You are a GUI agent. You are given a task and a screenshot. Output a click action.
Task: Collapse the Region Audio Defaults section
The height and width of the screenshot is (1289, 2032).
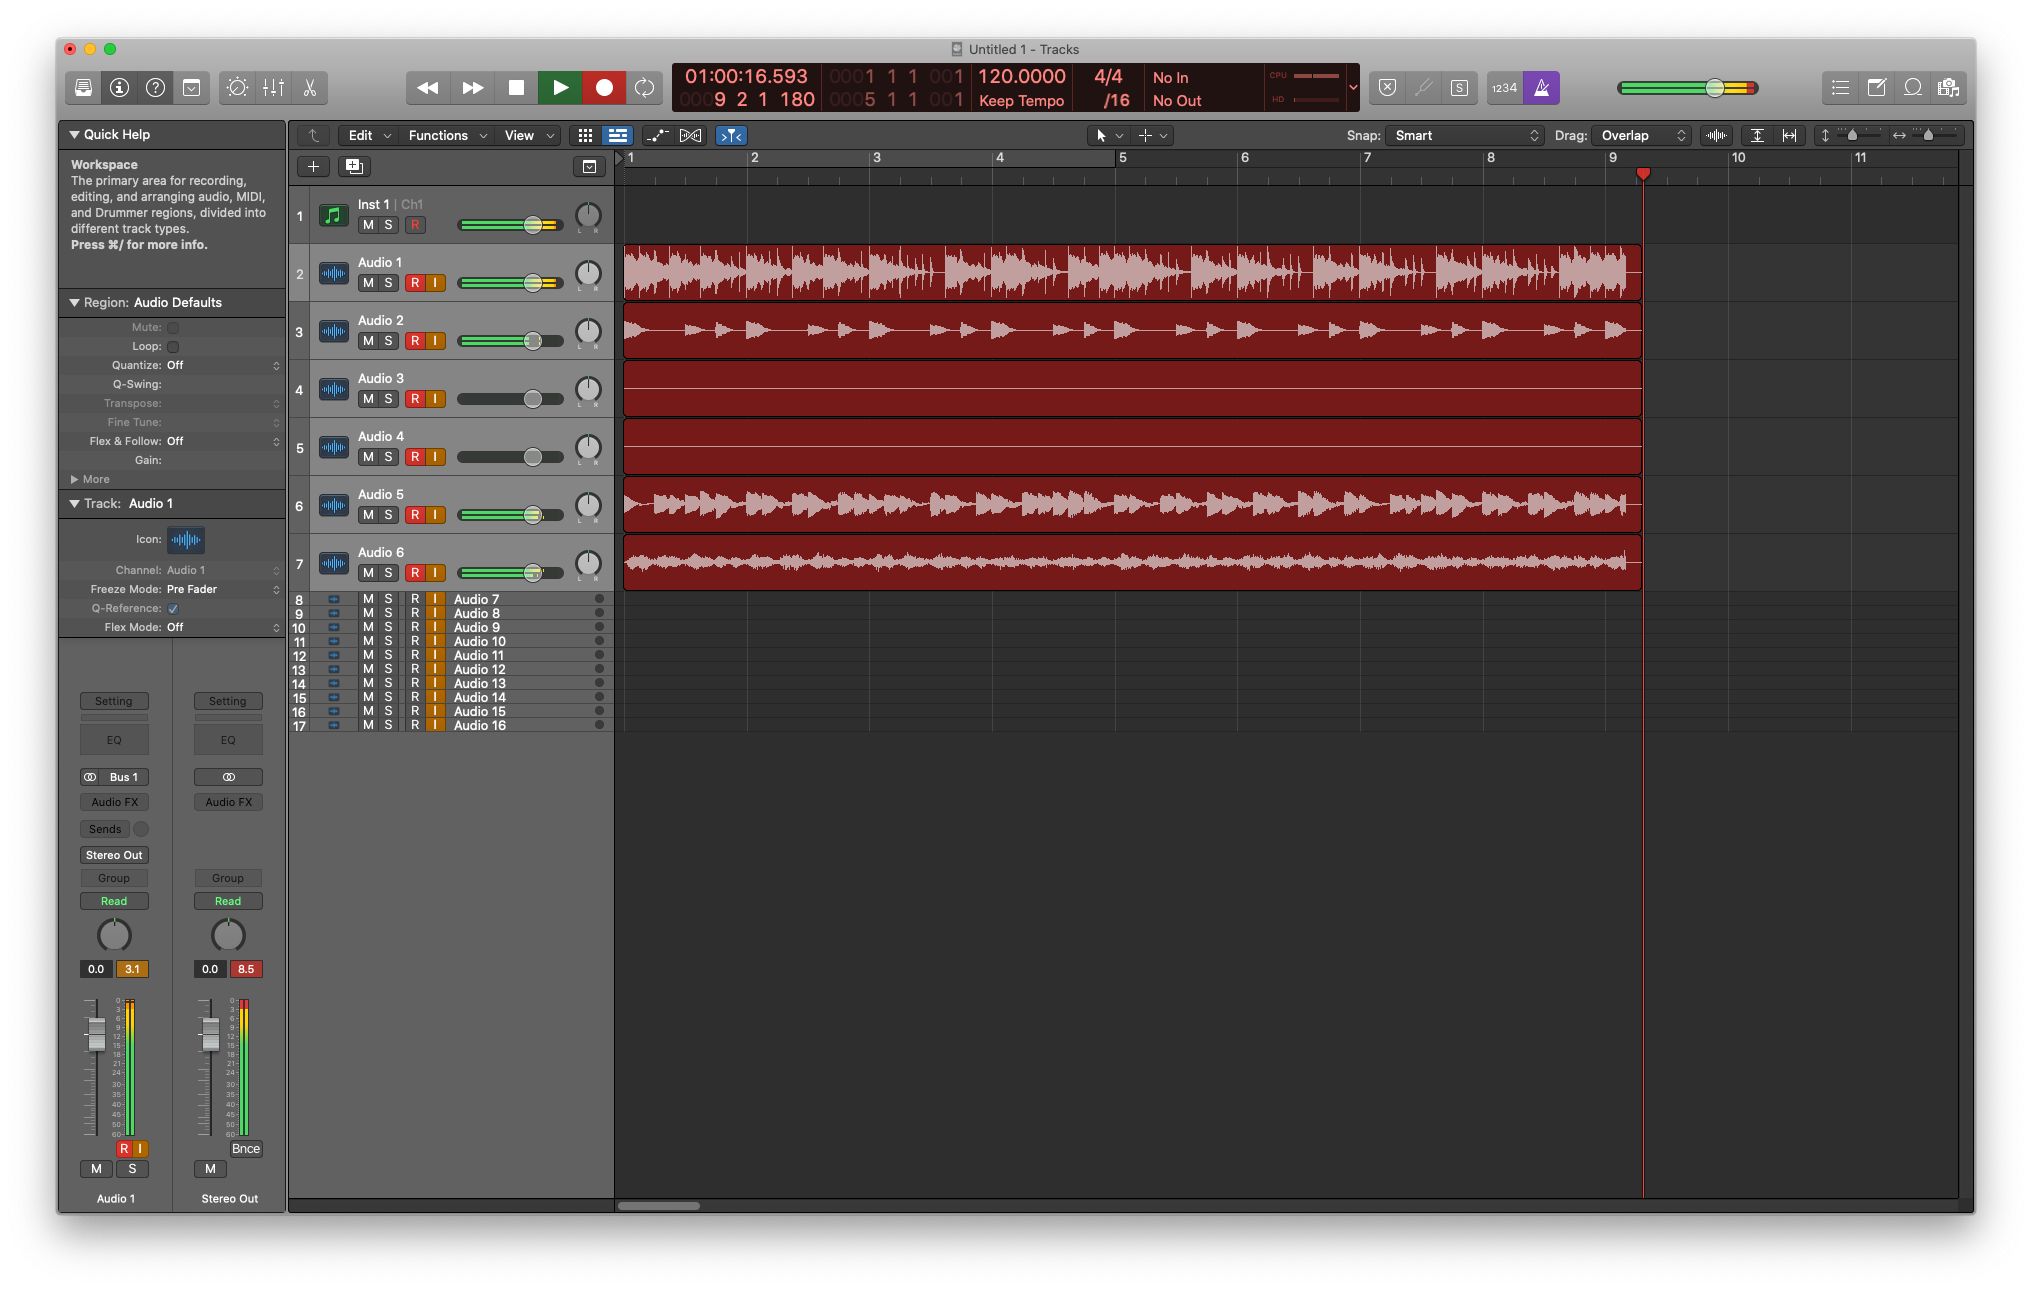tap(74, 302)
